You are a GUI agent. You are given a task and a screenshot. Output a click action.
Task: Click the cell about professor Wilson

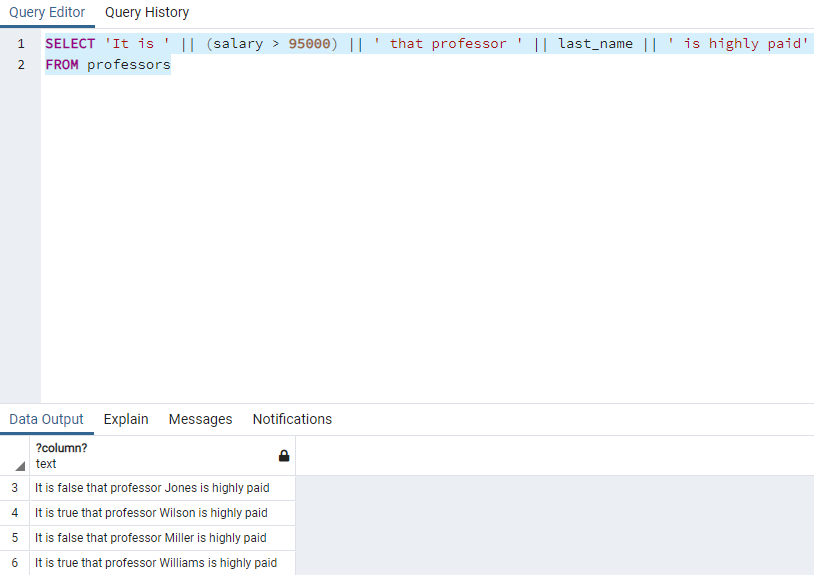(x=162, y=513)
